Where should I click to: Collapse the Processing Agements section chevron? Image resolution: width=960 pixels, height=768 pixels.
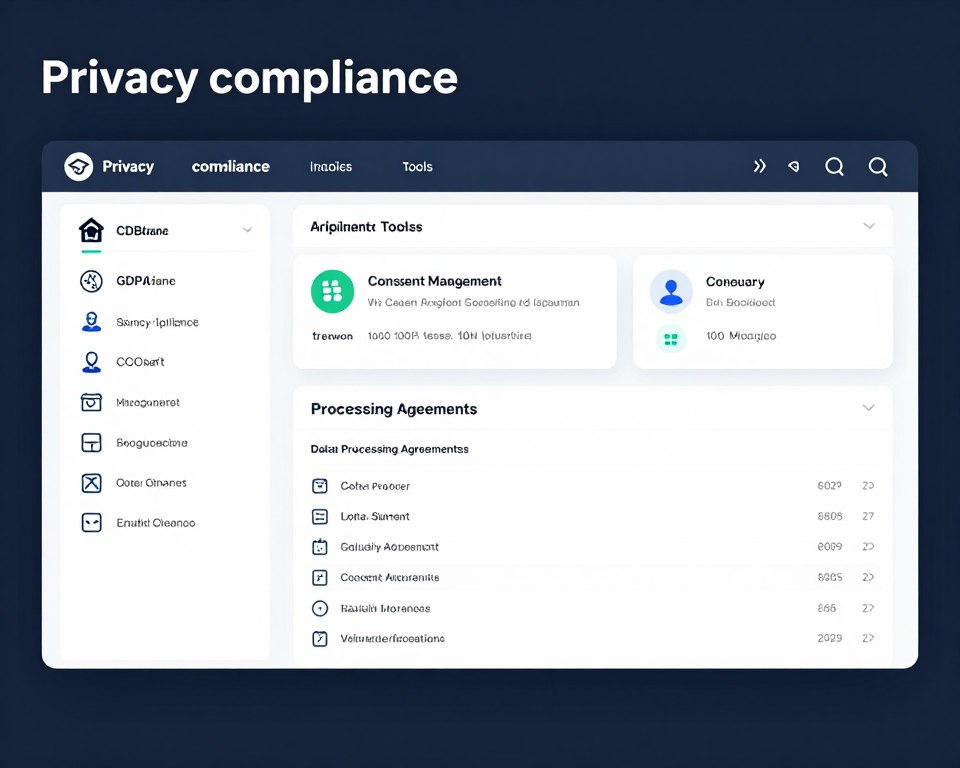pos(868,408)
